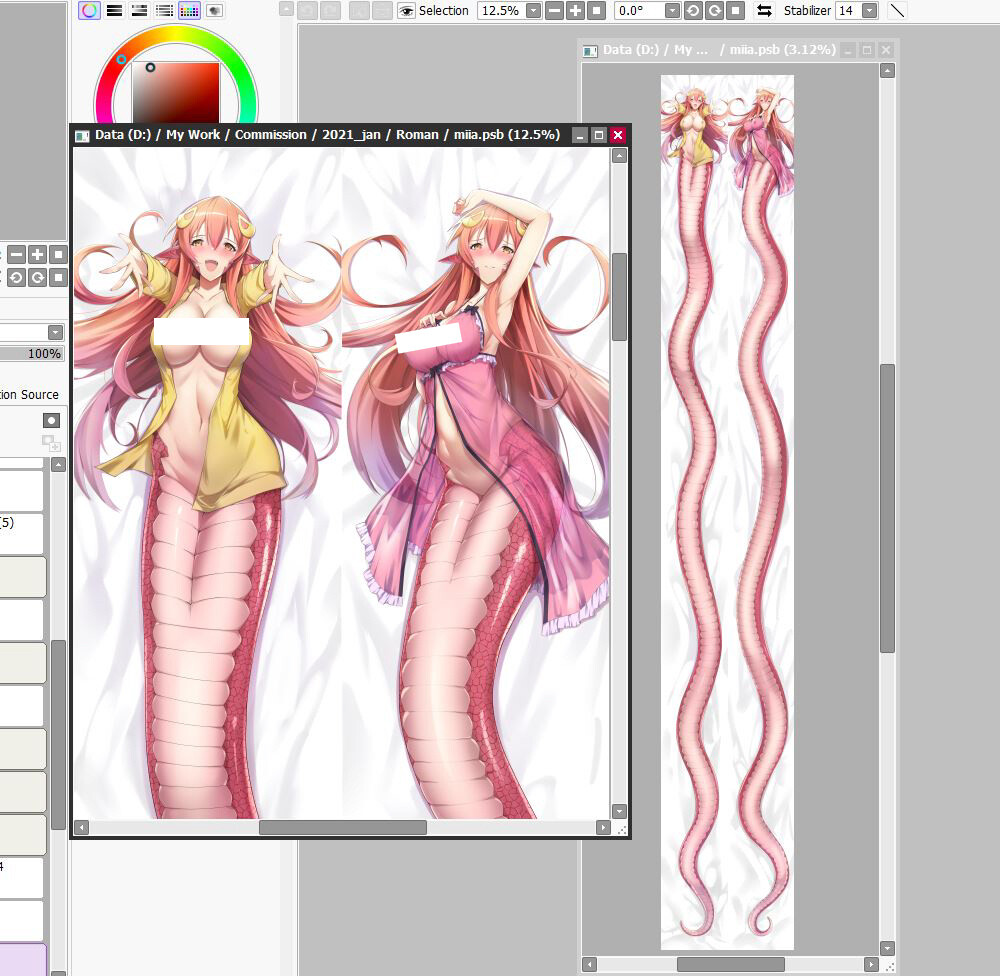1000x976 pixels.
Task: Close the miia.psb (12.5%) window
Action: coord(618,135)
